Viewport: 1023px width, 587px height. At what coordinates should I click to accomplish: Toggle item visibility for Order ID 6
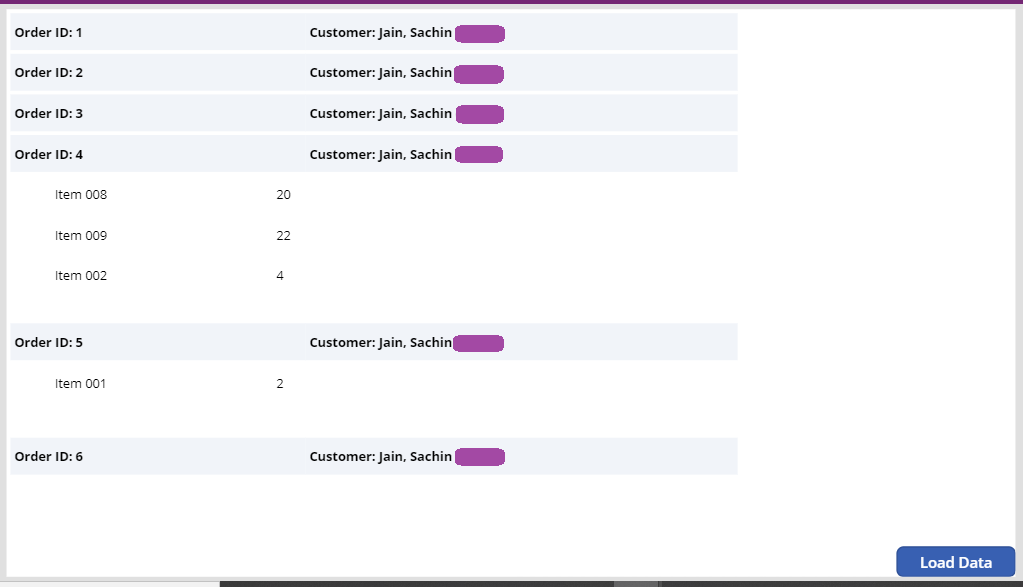[x=150, y=456]
